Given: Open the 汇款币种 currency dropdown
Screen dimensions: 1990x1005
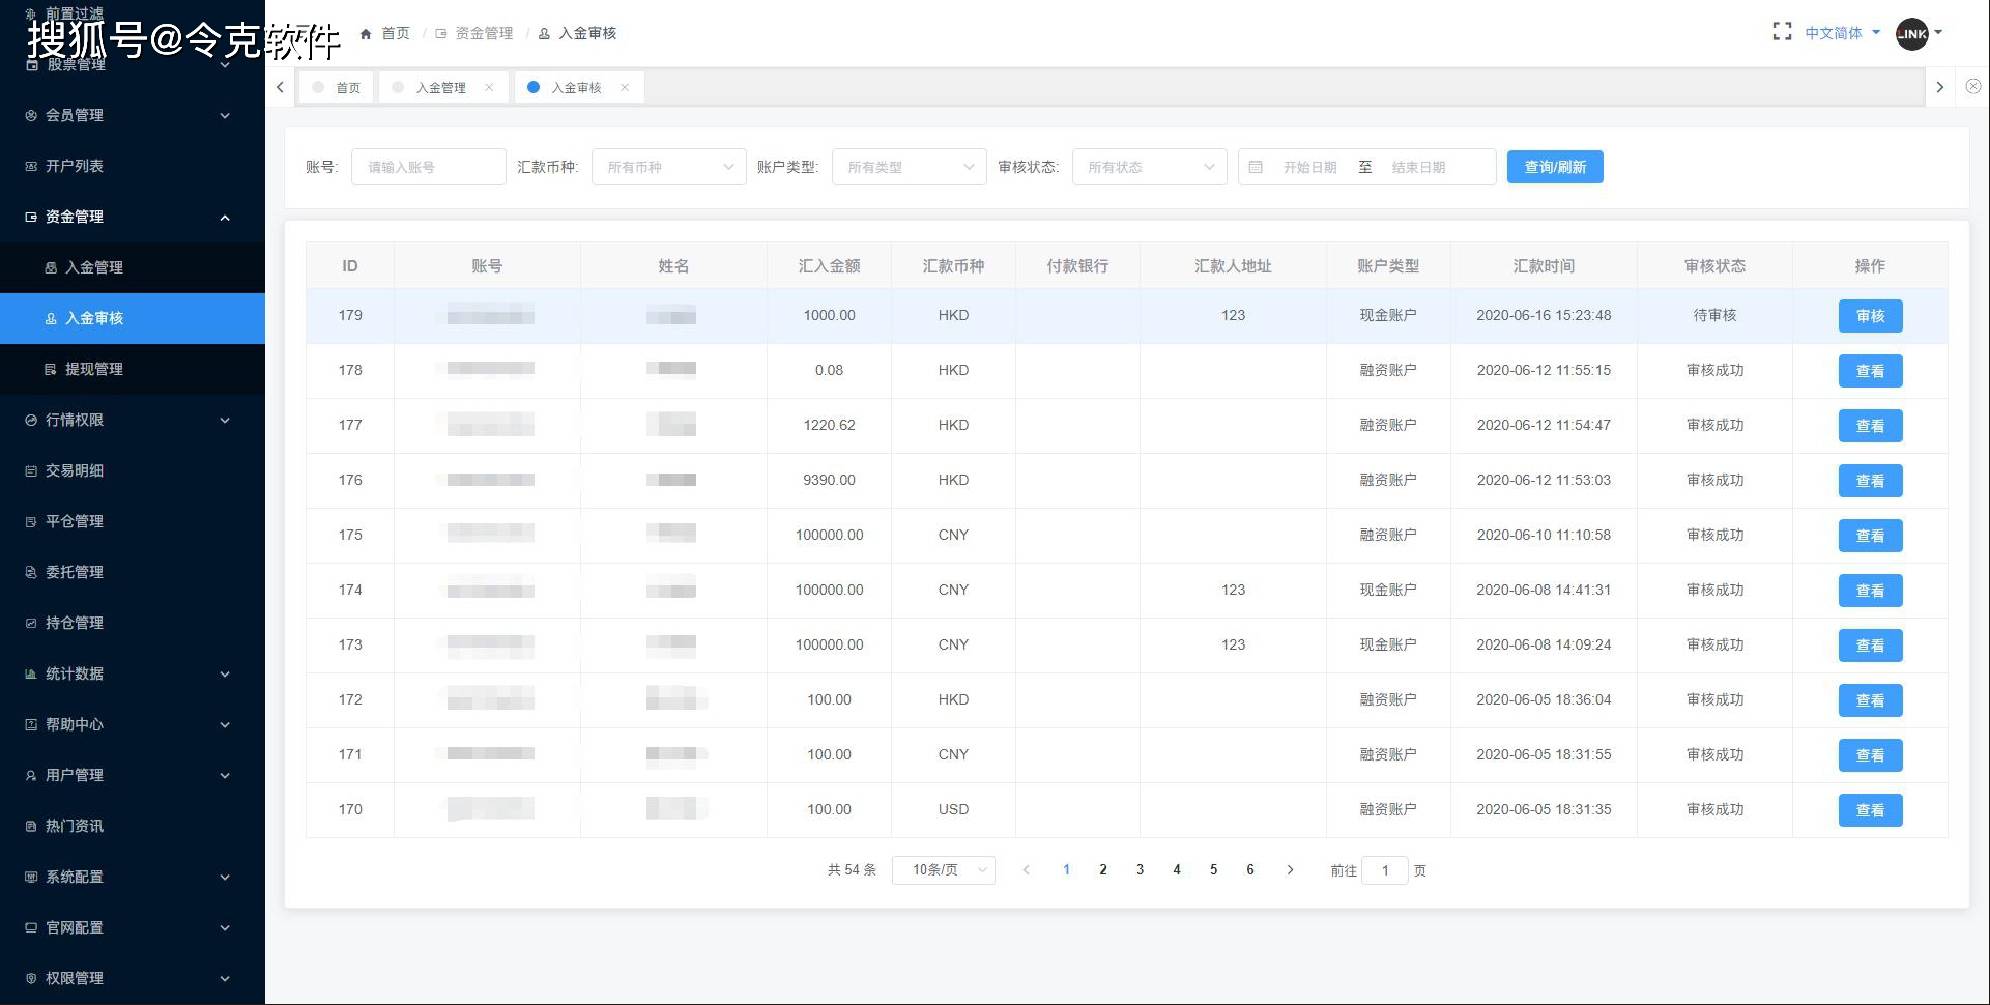Looking at the screenshot, I should pos(669,167).
